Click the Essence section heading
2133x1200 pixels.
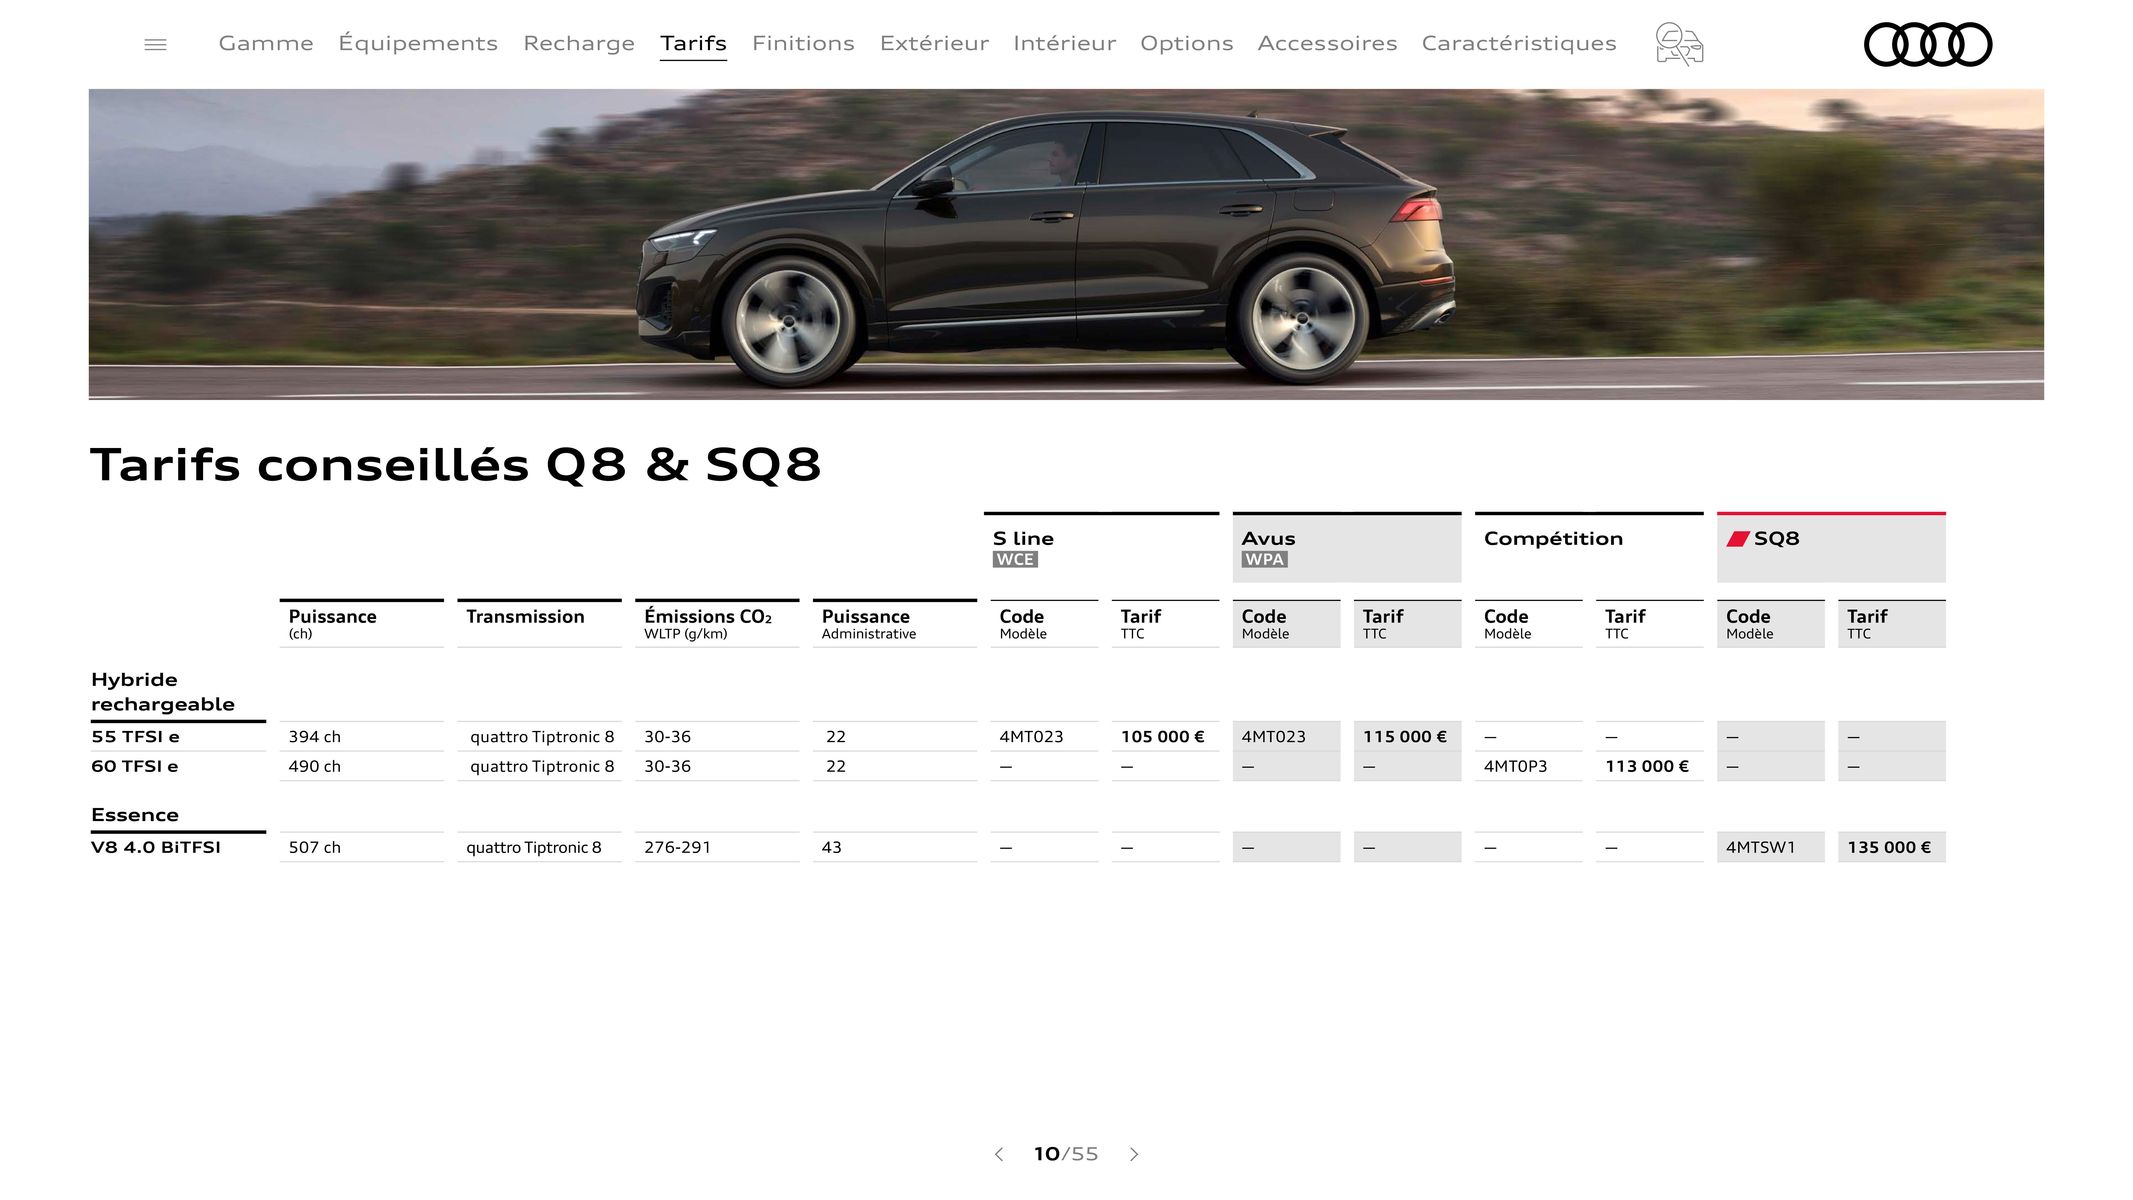(135, 814)
